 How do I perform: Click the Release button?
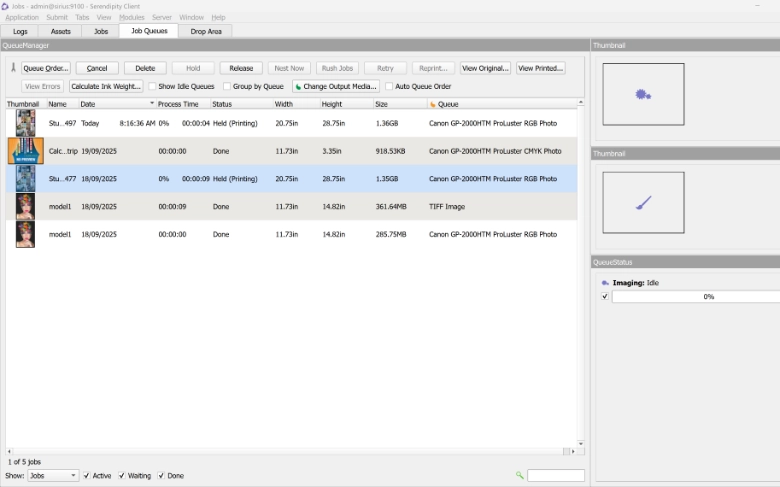click(x=241, y=68)
